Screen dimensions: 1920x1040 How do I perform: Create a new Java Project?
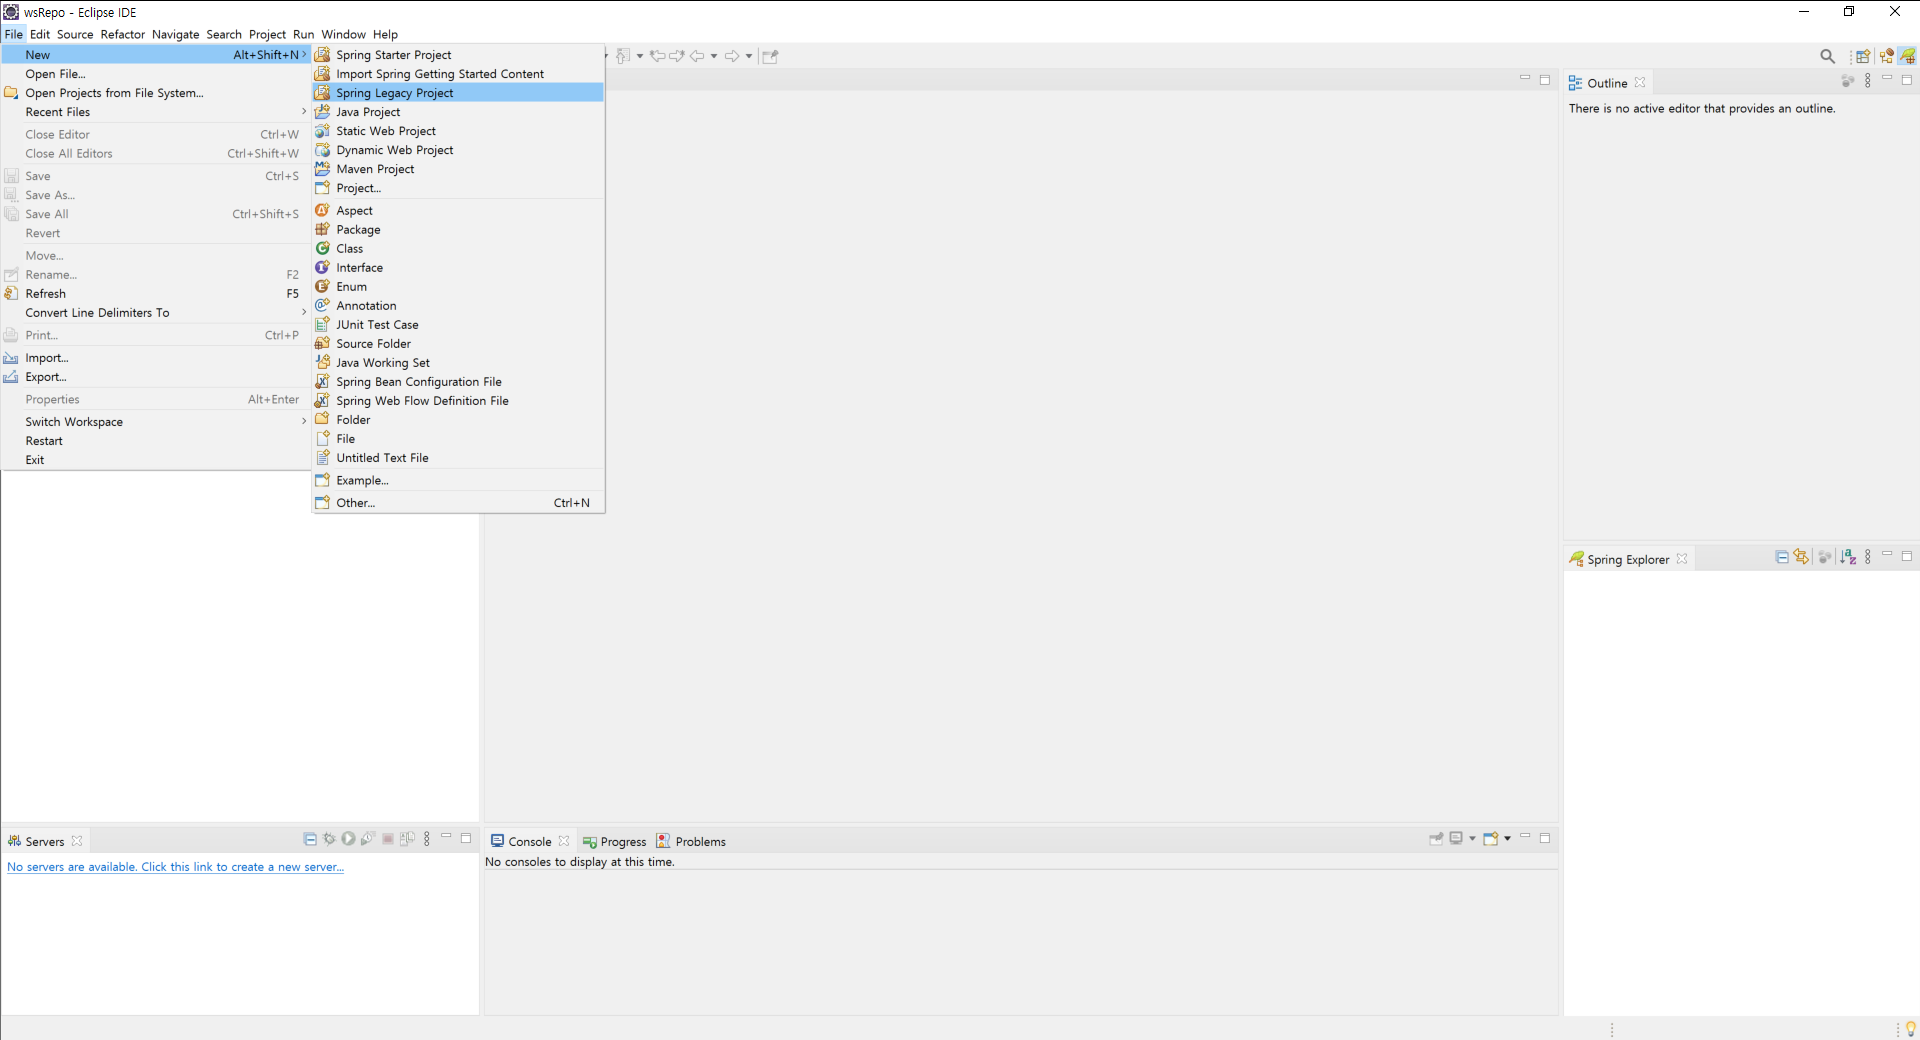tap(458, 112)
